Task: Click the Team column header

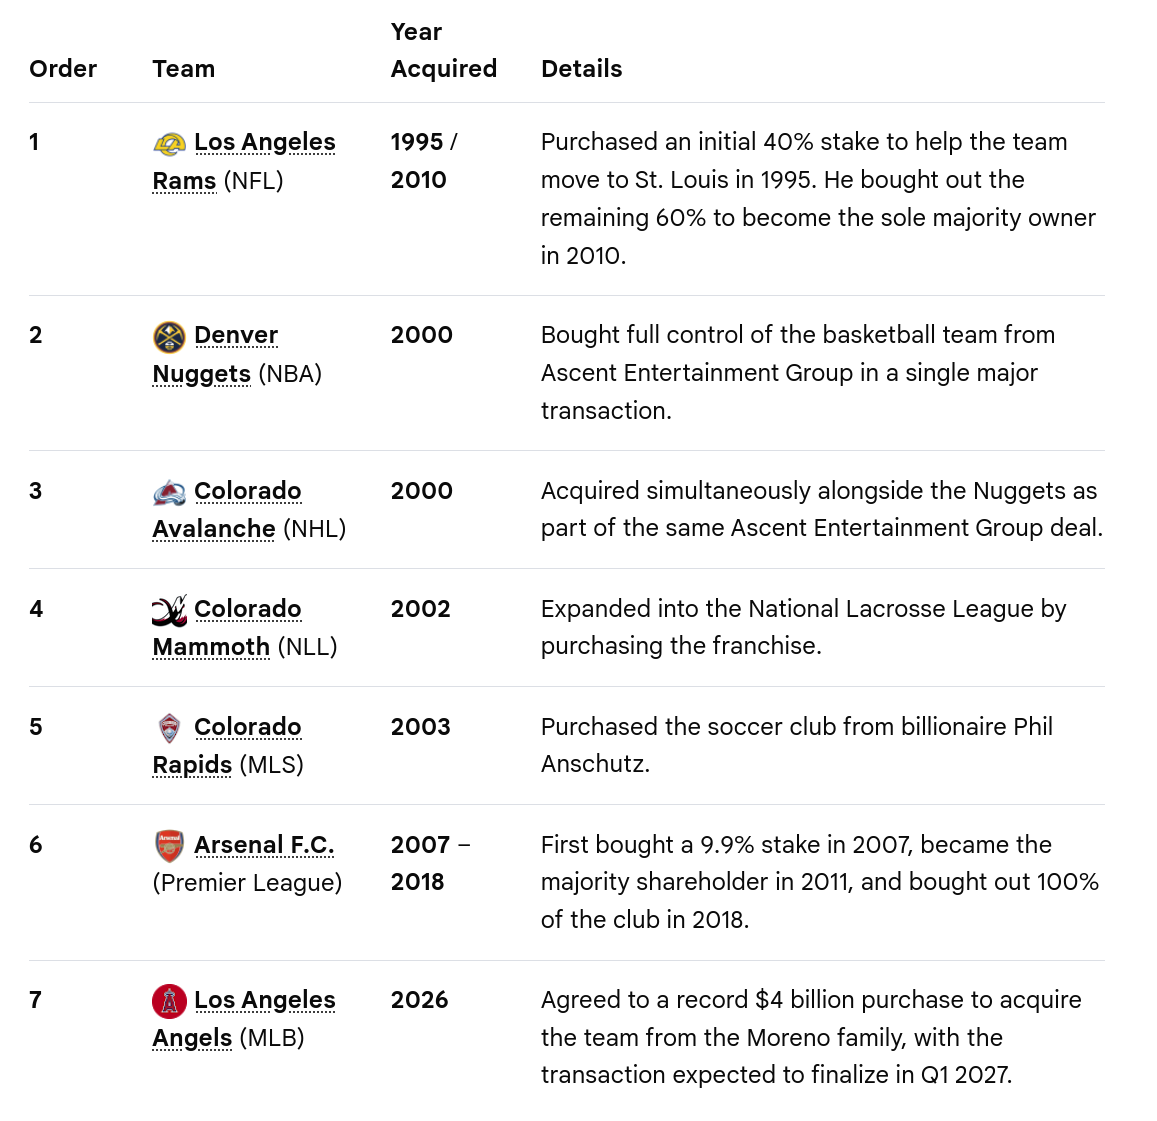Action: point(184,69)
